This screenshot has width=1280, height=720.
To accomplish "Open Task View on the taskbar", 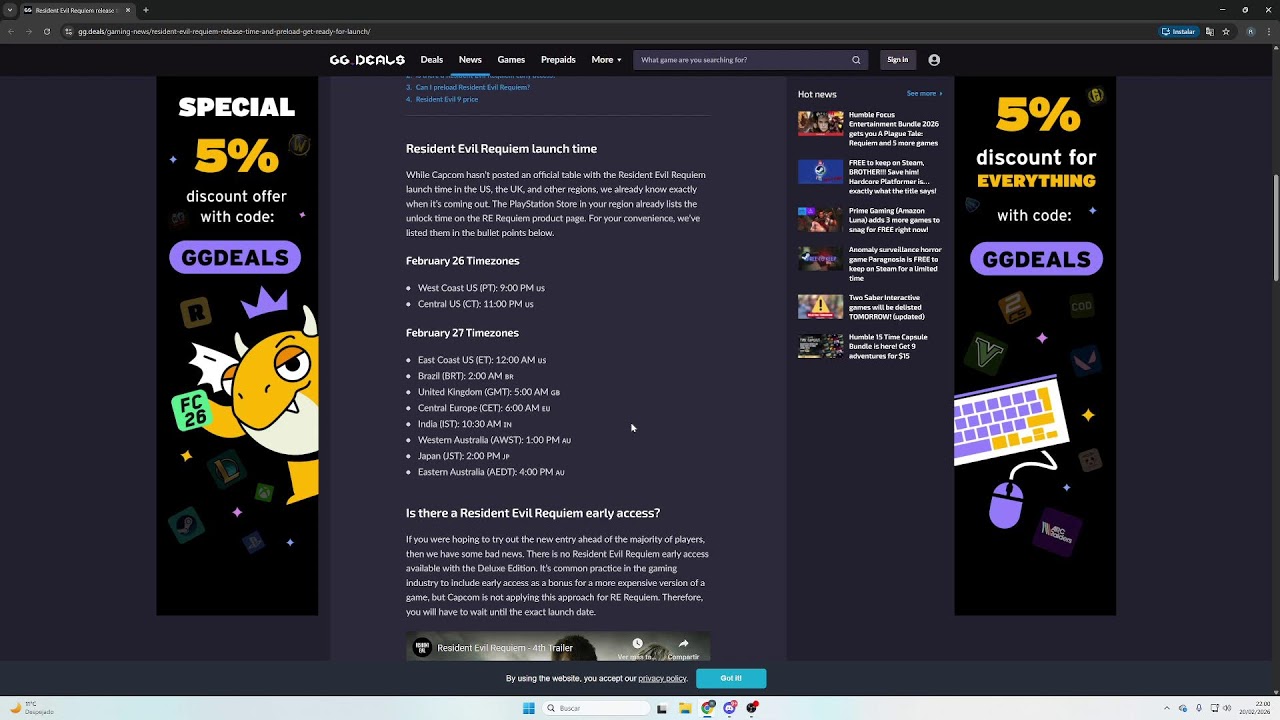I will point(661,708).
